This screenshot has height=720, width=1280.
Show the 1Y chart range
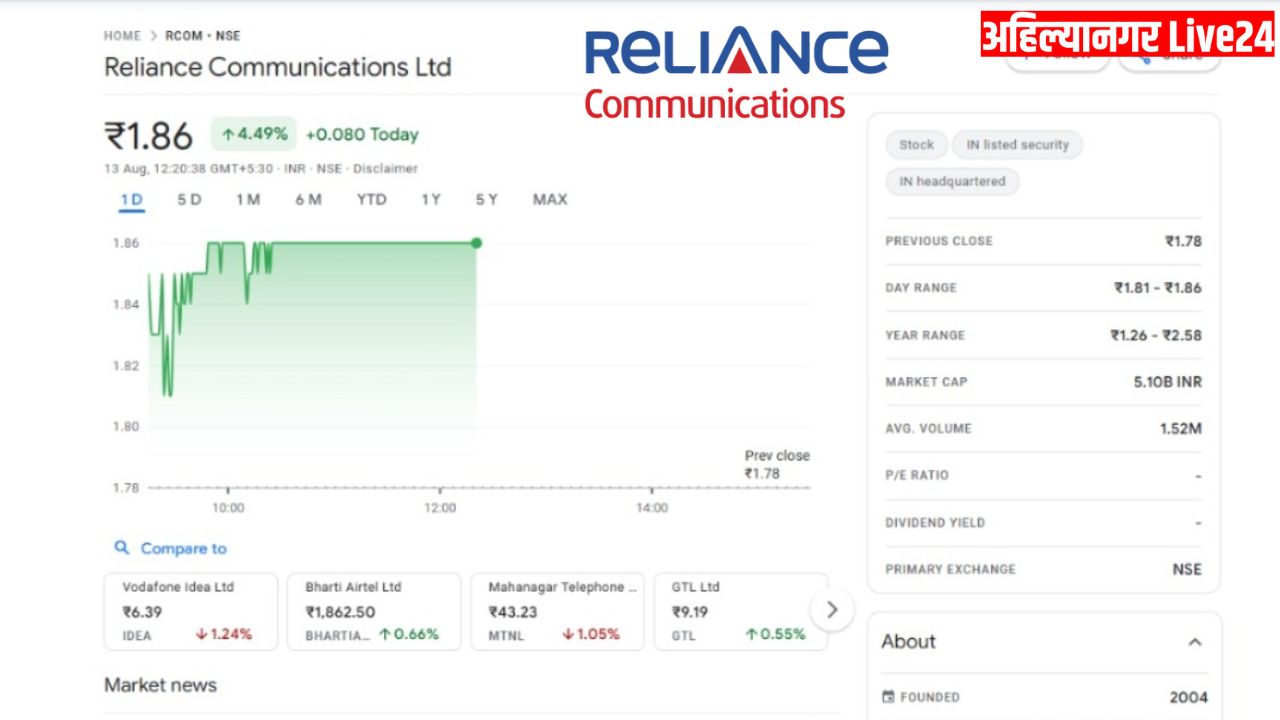tap(430, 200)
